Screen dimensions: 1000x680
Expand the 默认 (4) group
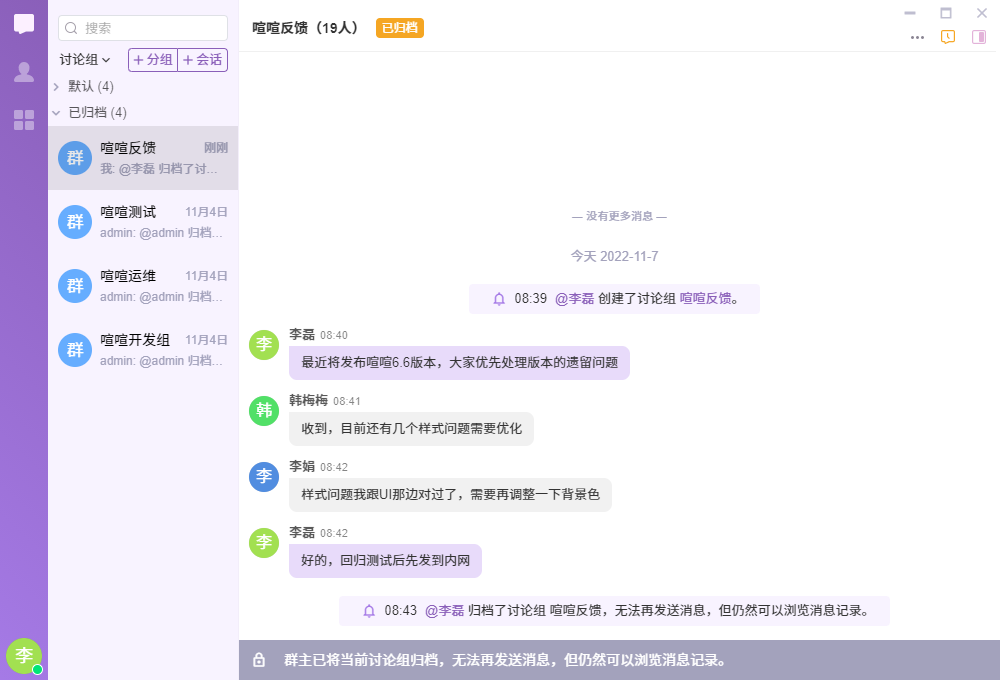pyautogui.click(x=57, y=87)
